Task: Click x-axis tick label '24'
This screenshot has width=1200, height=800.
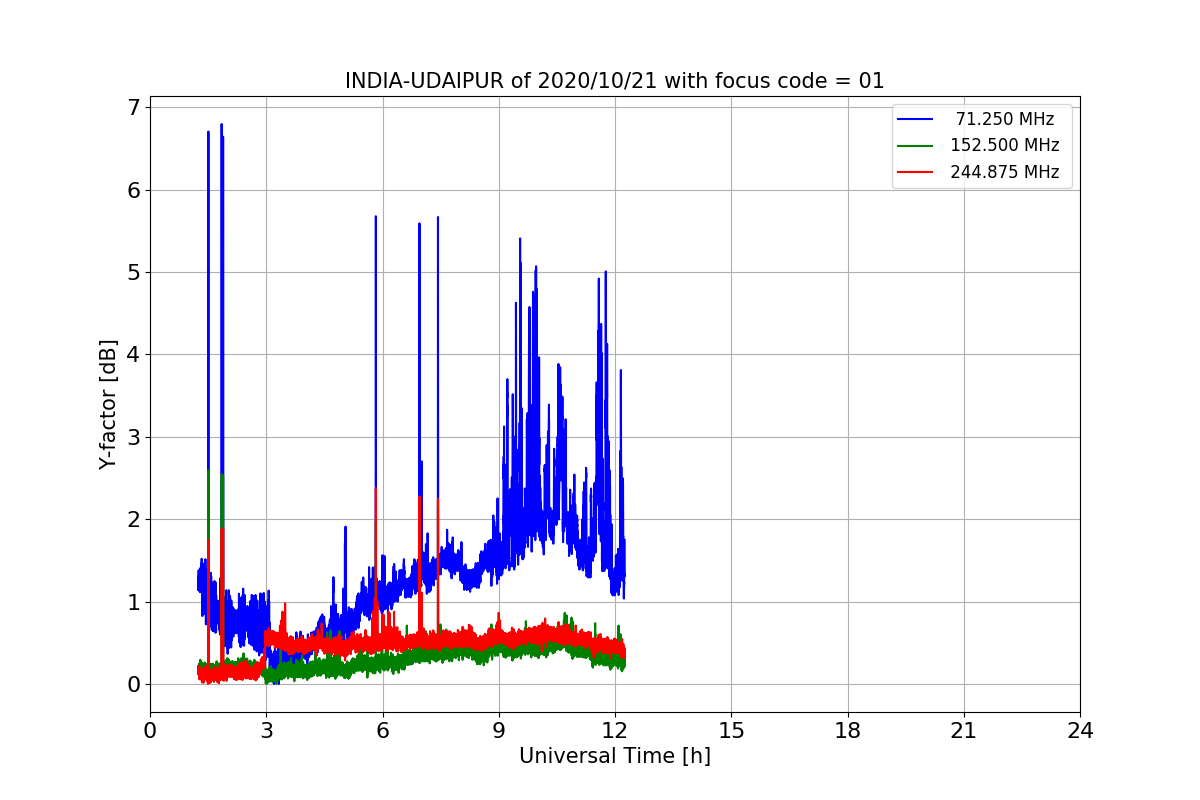Action: tap(1080, 731)
